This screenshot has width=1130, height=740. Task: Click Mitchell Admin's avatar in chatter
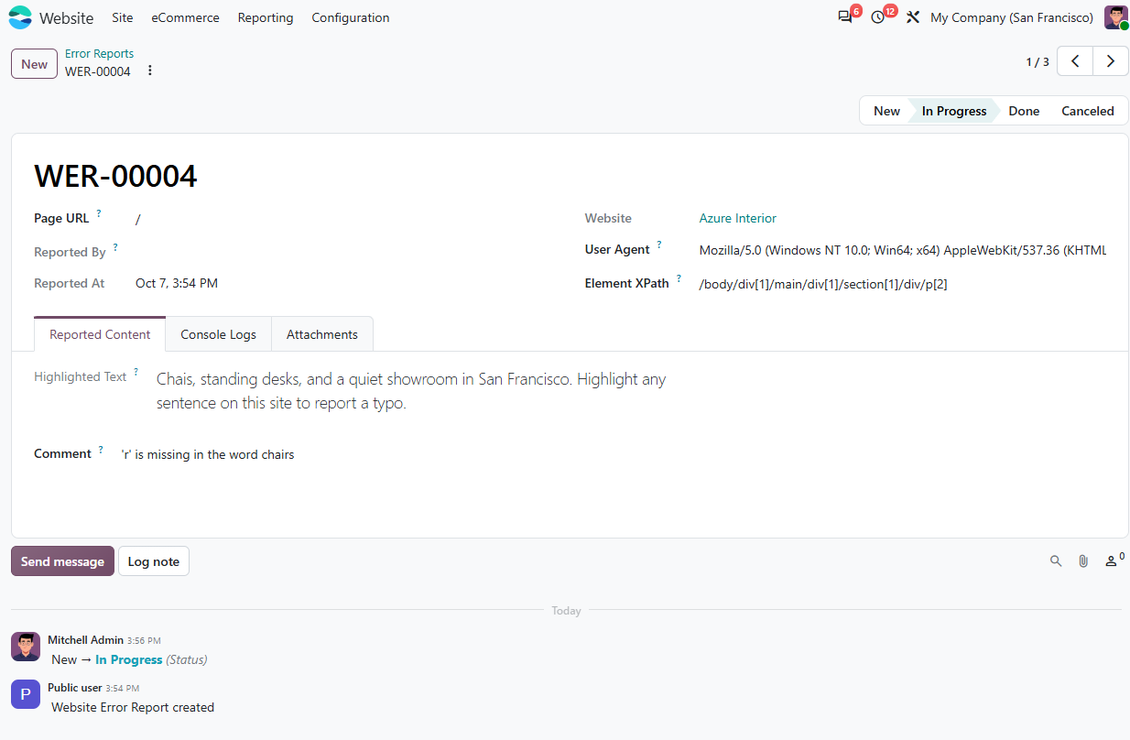click(25, 646)
